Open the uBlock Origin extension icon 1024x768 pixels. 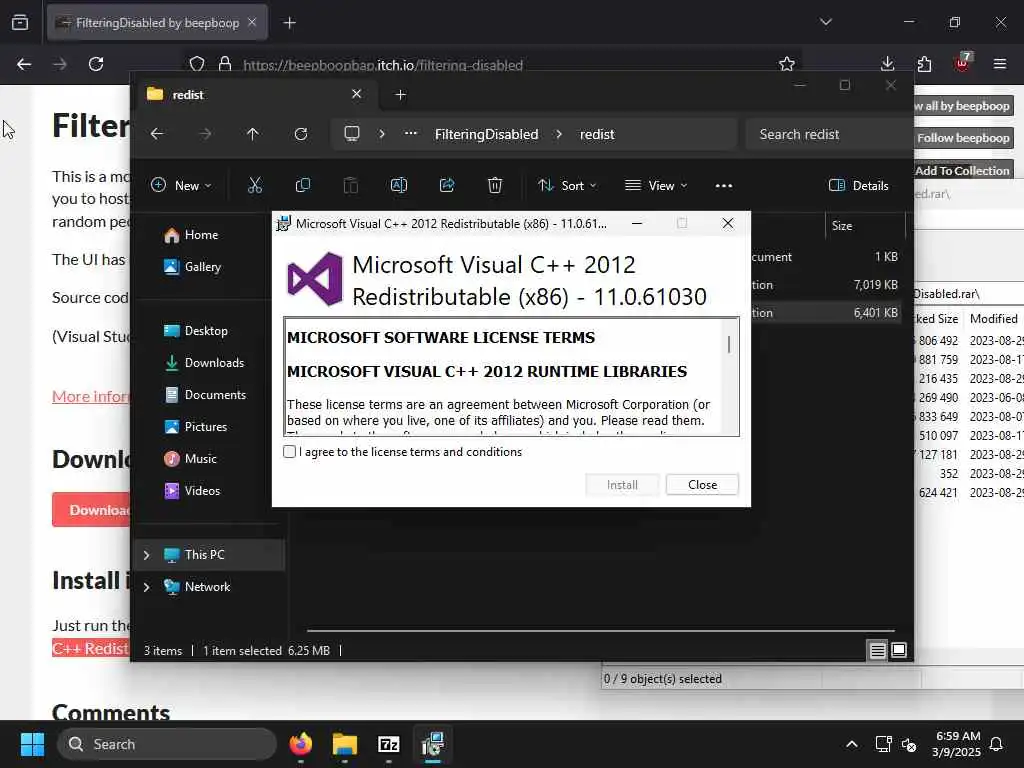point(962,63)
